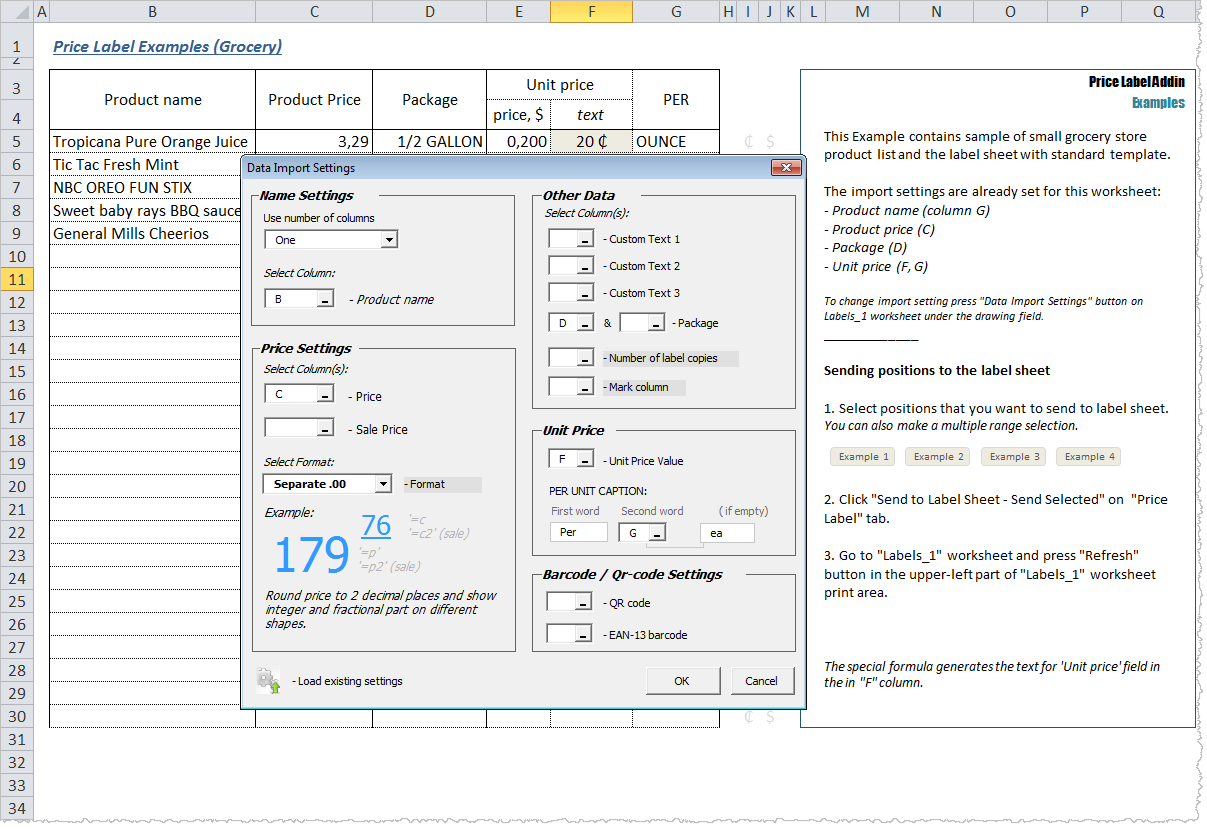Image resolution: width=1207 pixels, height=829 pixels.
Task: Expand the Select Format dropdown
Action: [383, 484]
